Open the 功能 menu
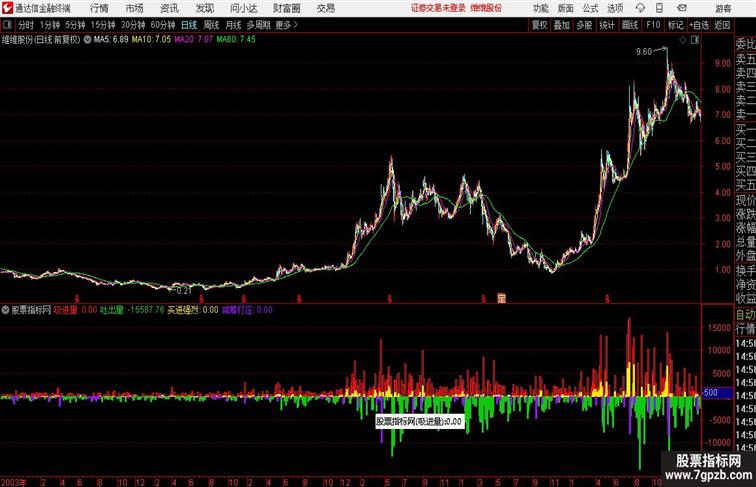This screenshot has width=756, height=487. [540, 8]
